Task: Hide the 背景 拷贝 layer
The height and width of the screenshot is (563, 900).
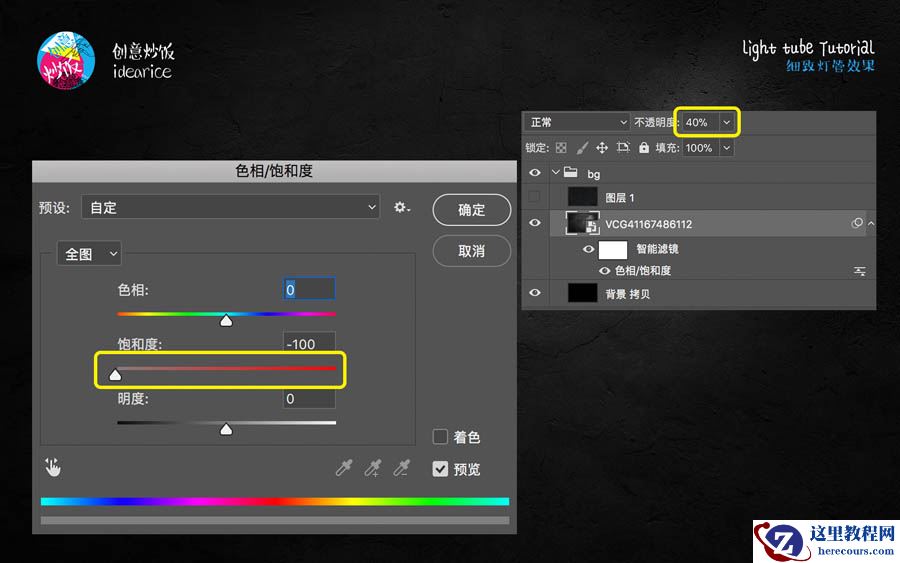Action: 534,293
